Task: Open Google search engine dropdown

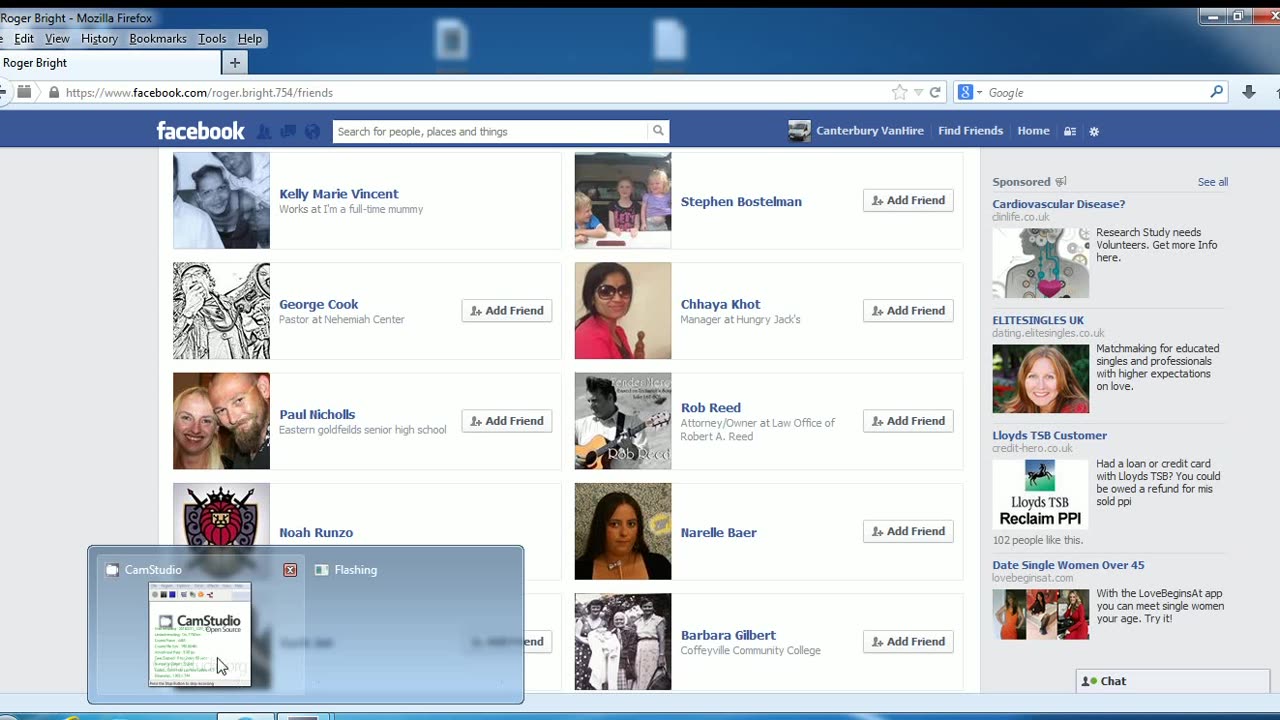Action: pyautogui.click(x=970, y=92)
